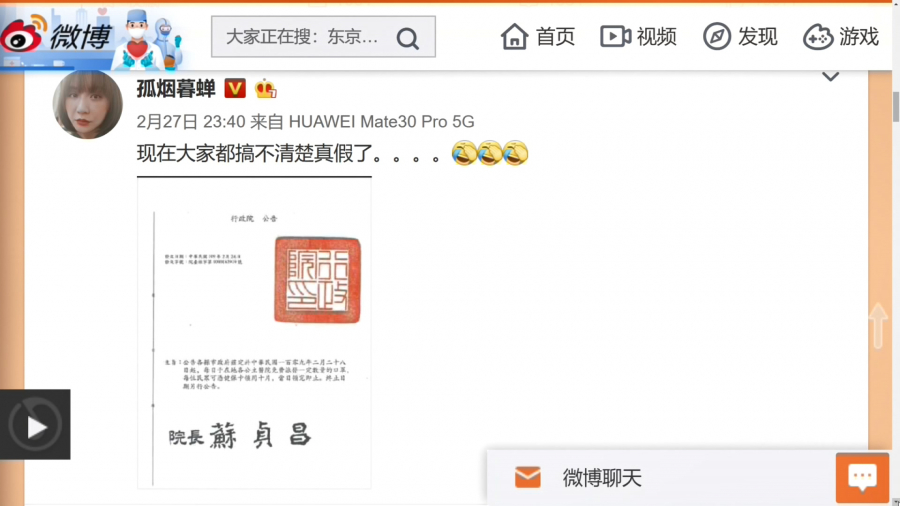This screenshot has height=506, width=900.
Task: Click the video camera icon beside 视频
Action: pyautogui.click(x=615, y=37)
